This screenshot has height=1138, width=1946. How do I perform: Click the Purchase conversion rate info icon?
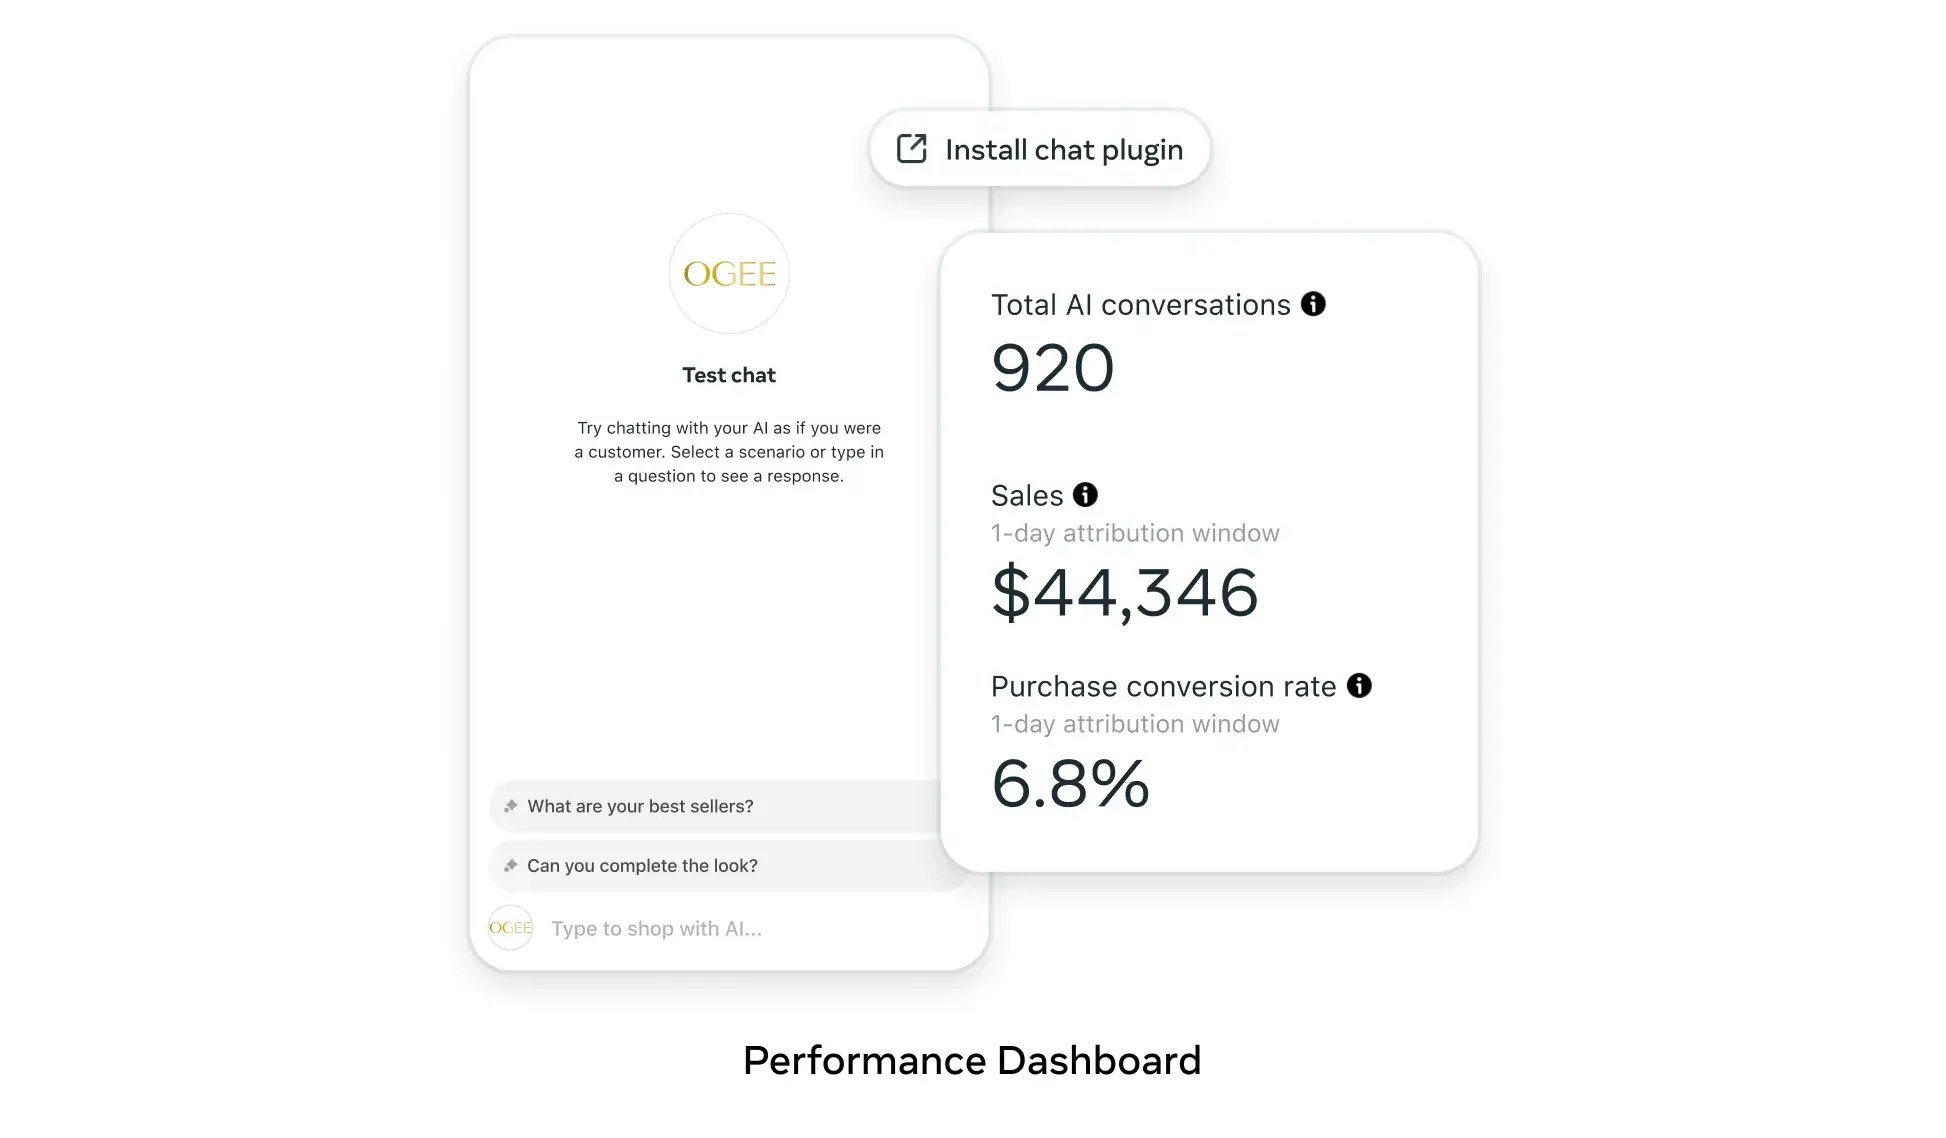[1359, 685]
